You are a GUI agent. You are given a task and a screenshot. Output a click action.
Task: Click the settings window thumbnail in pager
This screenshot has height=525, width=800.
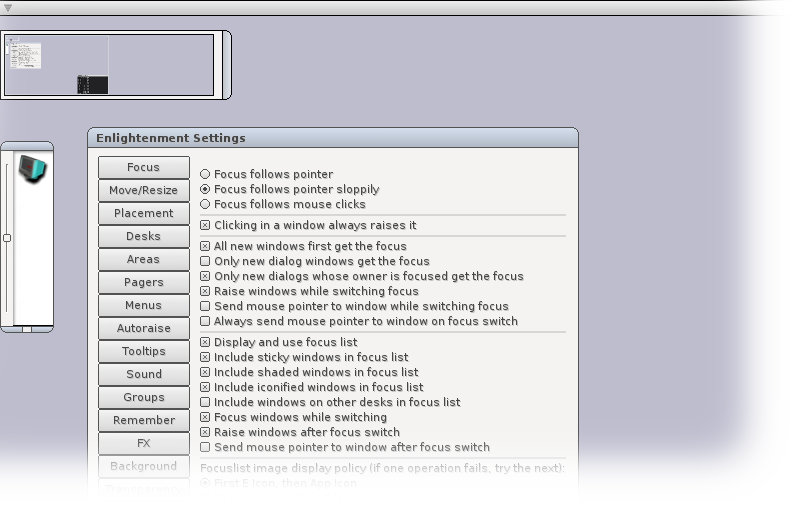26,56
